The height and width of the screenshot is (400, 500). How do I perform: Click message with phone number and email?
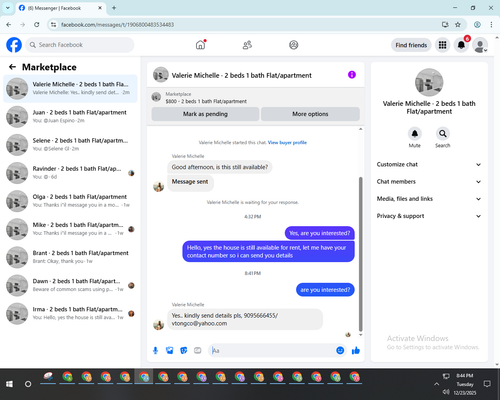[x=245, y=319]
